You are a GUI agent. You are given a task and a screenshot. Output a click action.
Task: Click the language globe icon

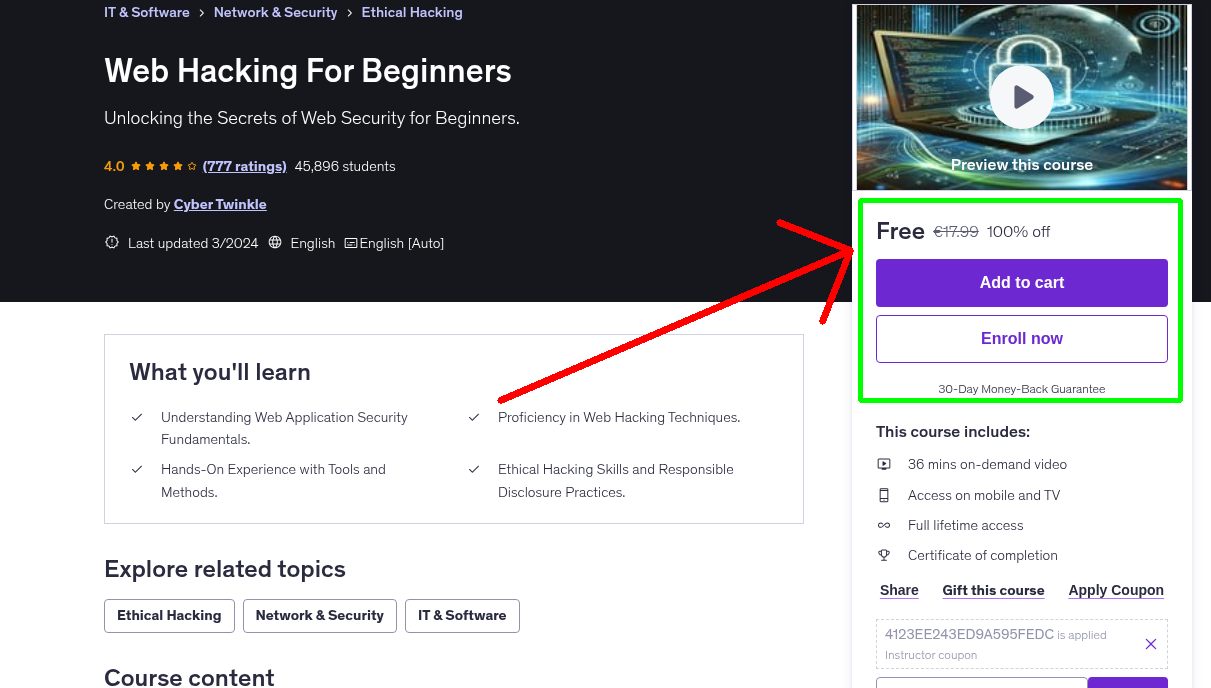click(274, 242)
